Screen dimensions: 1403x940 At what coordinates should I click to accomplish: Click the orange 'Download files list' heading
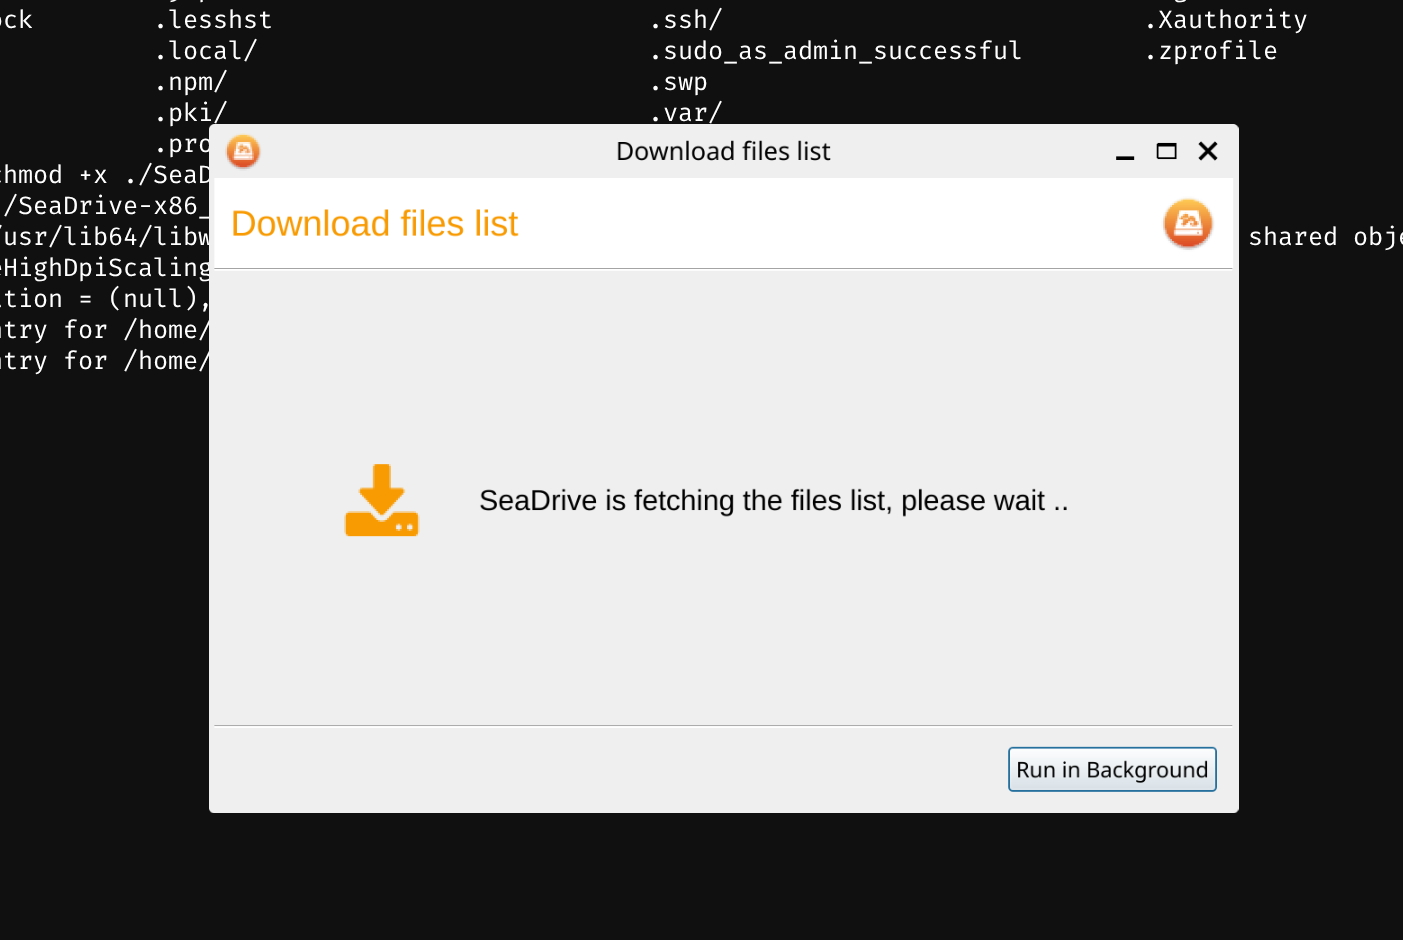[374, 224]
